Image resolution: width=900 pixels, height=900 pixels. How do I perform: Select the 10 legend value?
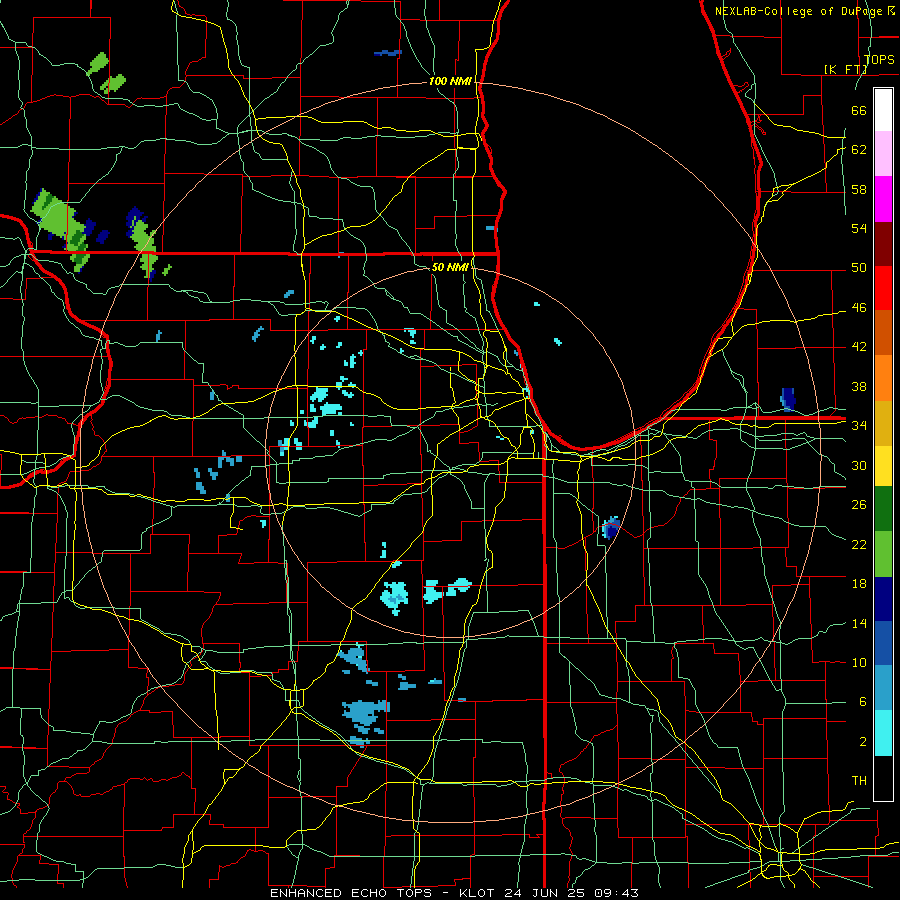point(859,663)
